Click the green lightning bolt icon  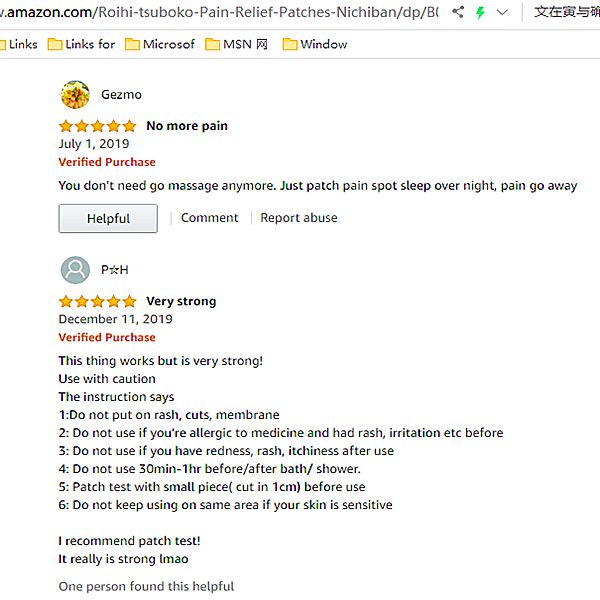[480, 12]
